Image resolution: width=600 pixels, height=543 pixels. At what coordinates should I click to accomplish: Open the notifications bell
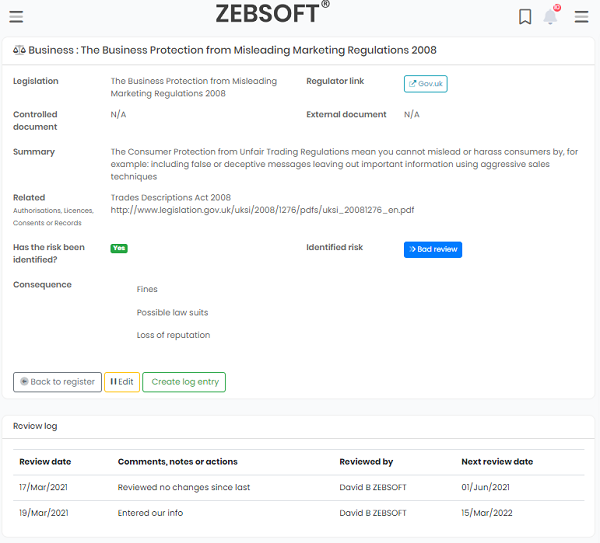pos(550,17)
